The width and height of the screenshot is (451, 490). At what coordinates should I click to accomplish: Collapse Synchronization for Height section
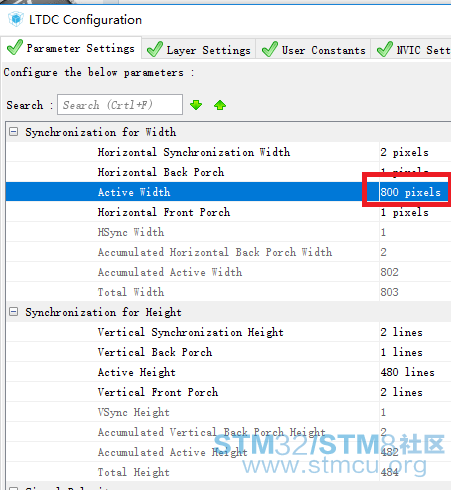[13, 312]
